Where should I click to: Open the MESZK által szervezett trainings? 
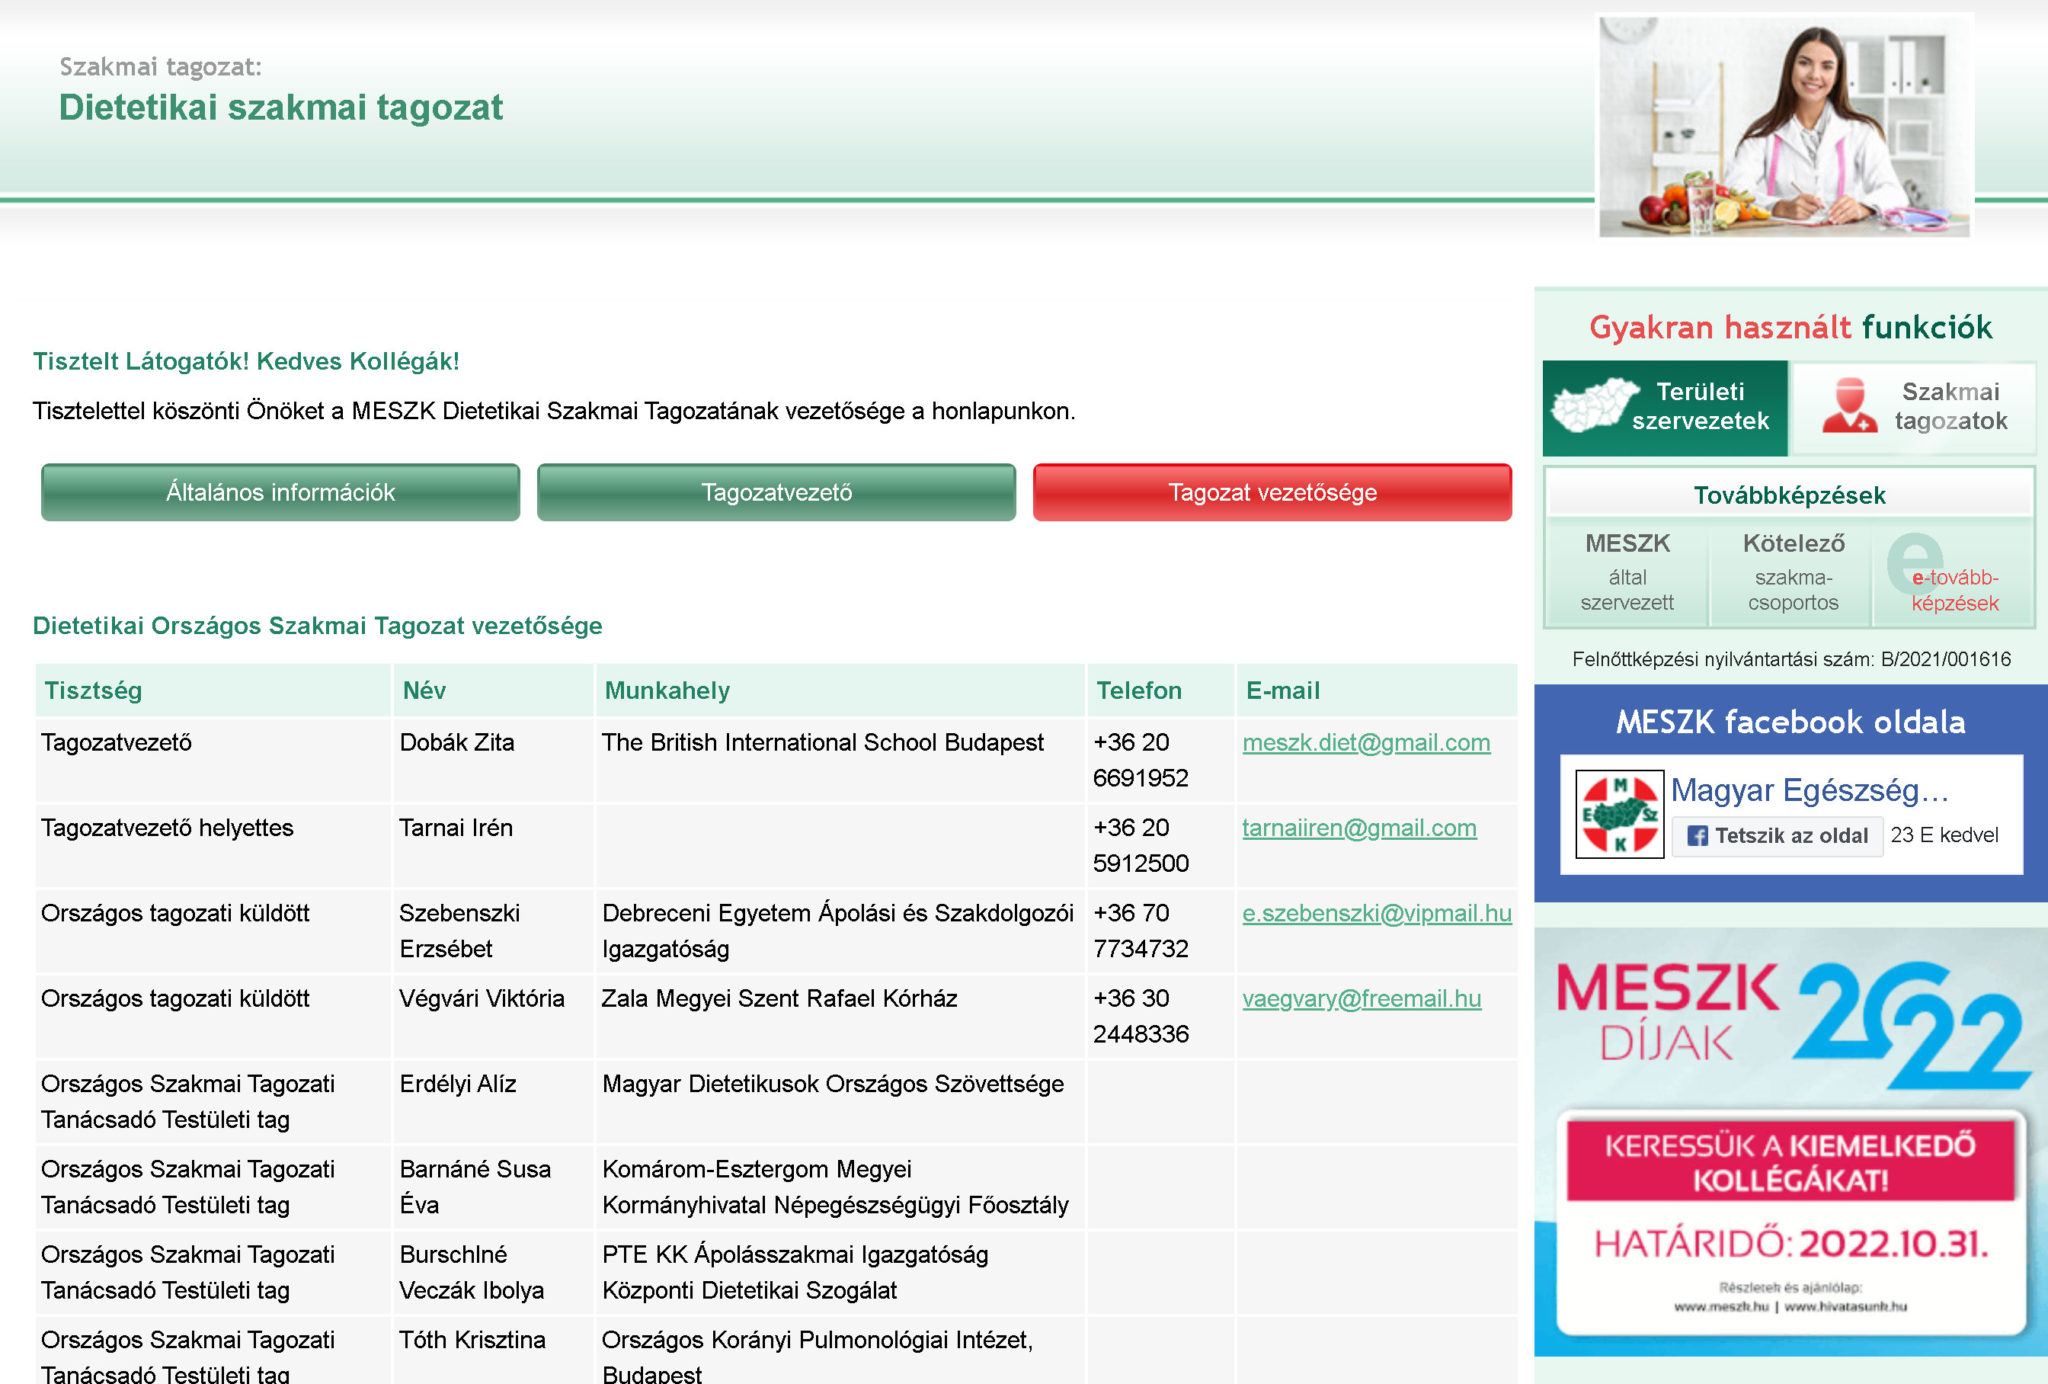coord(1627,573)
